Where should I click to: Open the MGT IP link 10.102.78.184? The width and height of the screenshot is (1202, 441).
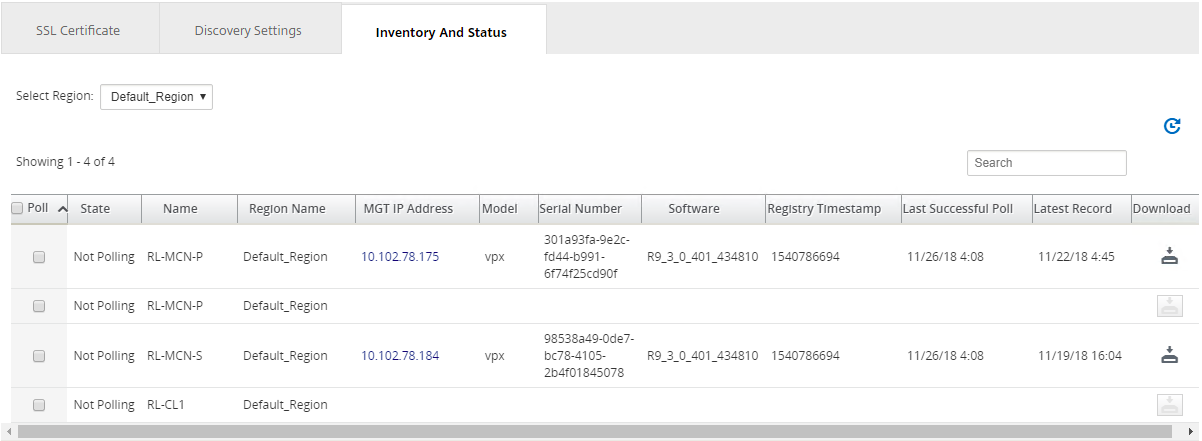point(400,356)
